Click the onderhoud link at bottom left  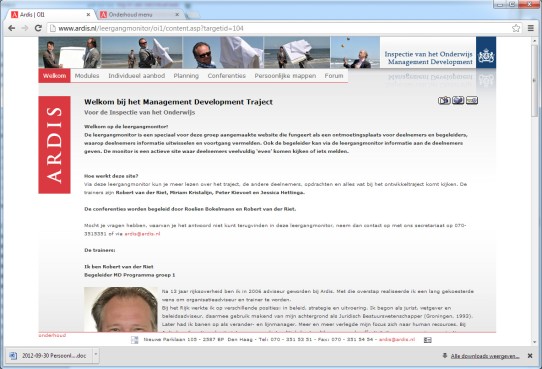(x=52, y=335)
